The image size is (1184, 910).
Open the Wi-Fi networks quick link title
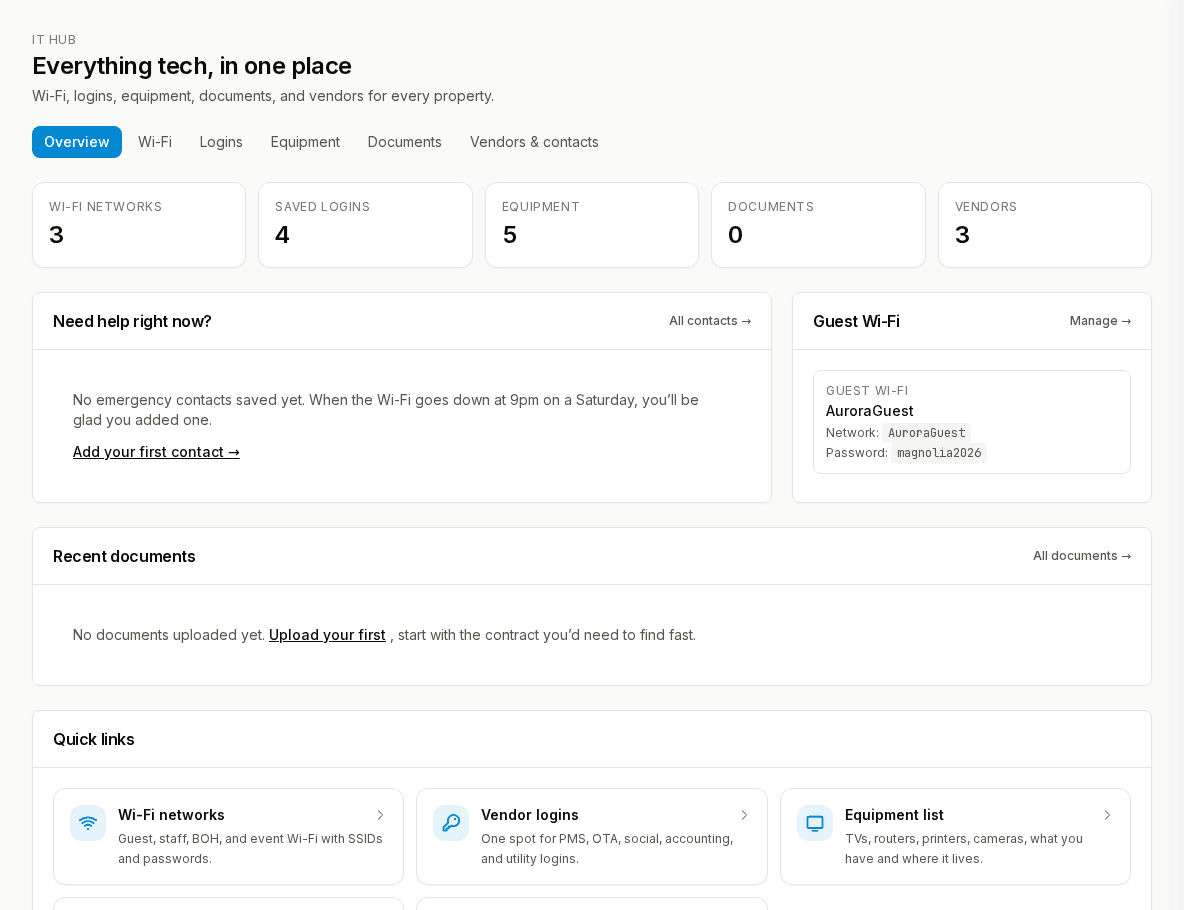point(171,815)
